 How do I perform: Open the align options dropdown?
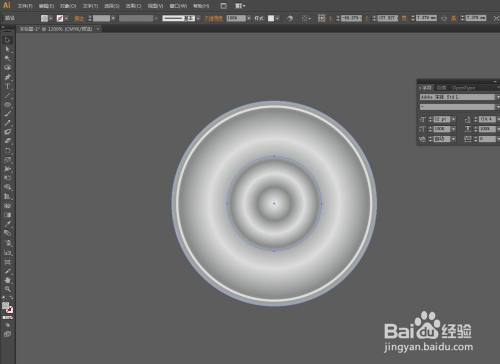click(305, 19)
